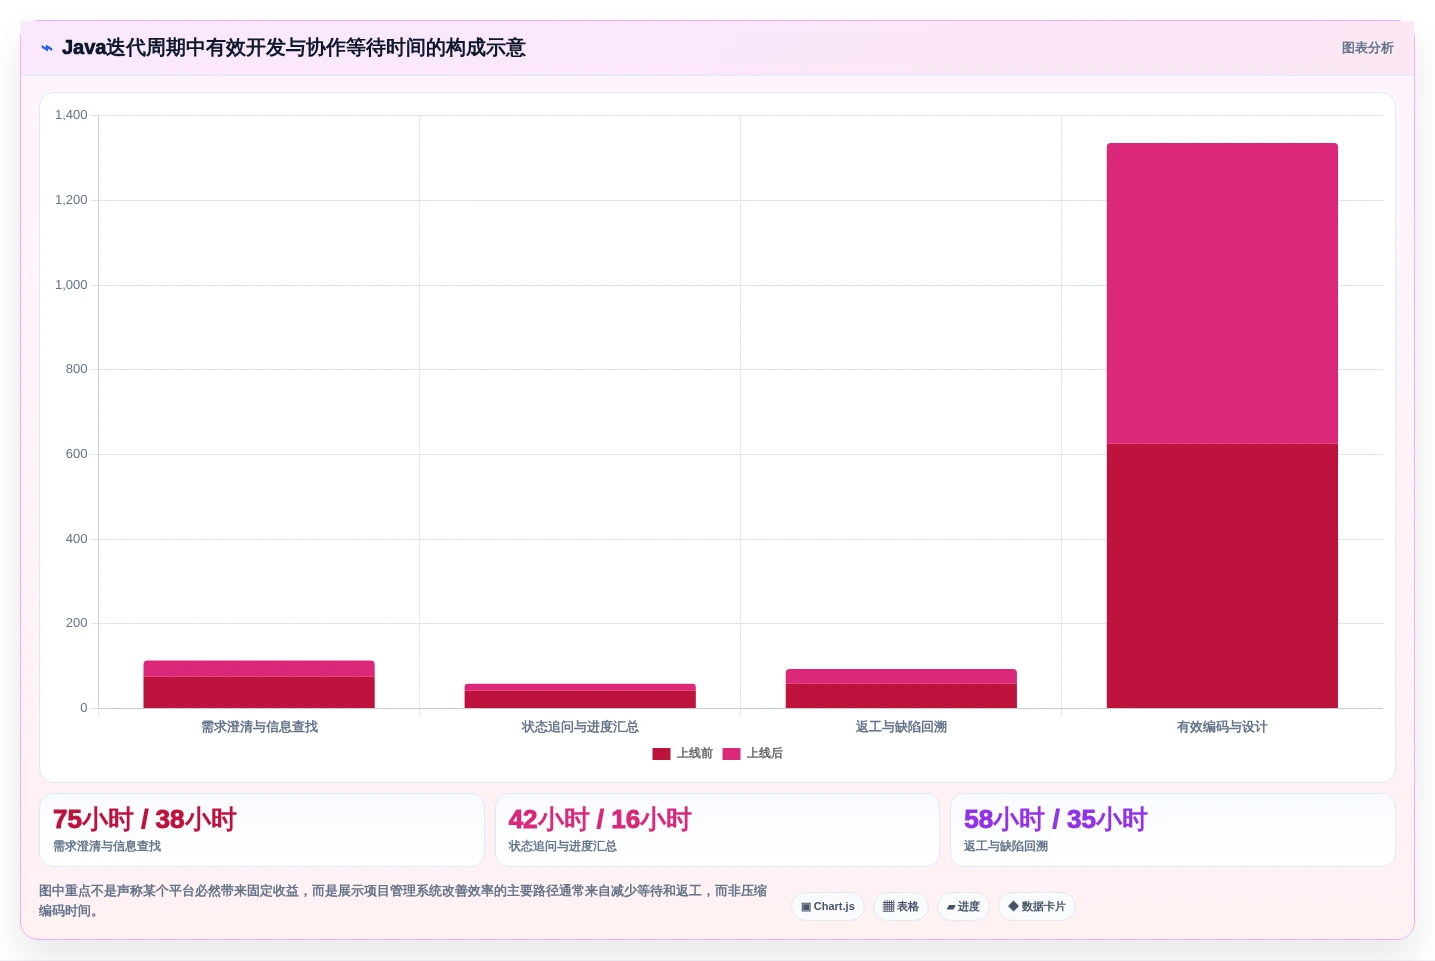Open the 42小时 / 16小时 stat card

(x=717, y=830)
